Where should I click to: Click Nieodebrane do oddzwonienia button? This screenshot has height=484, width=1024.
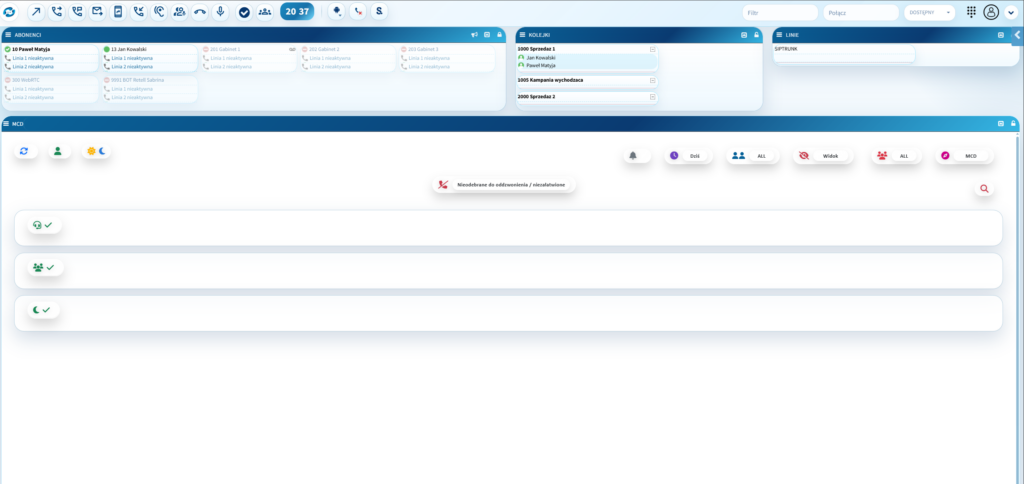pyautogui.click(x=504, y=185)
